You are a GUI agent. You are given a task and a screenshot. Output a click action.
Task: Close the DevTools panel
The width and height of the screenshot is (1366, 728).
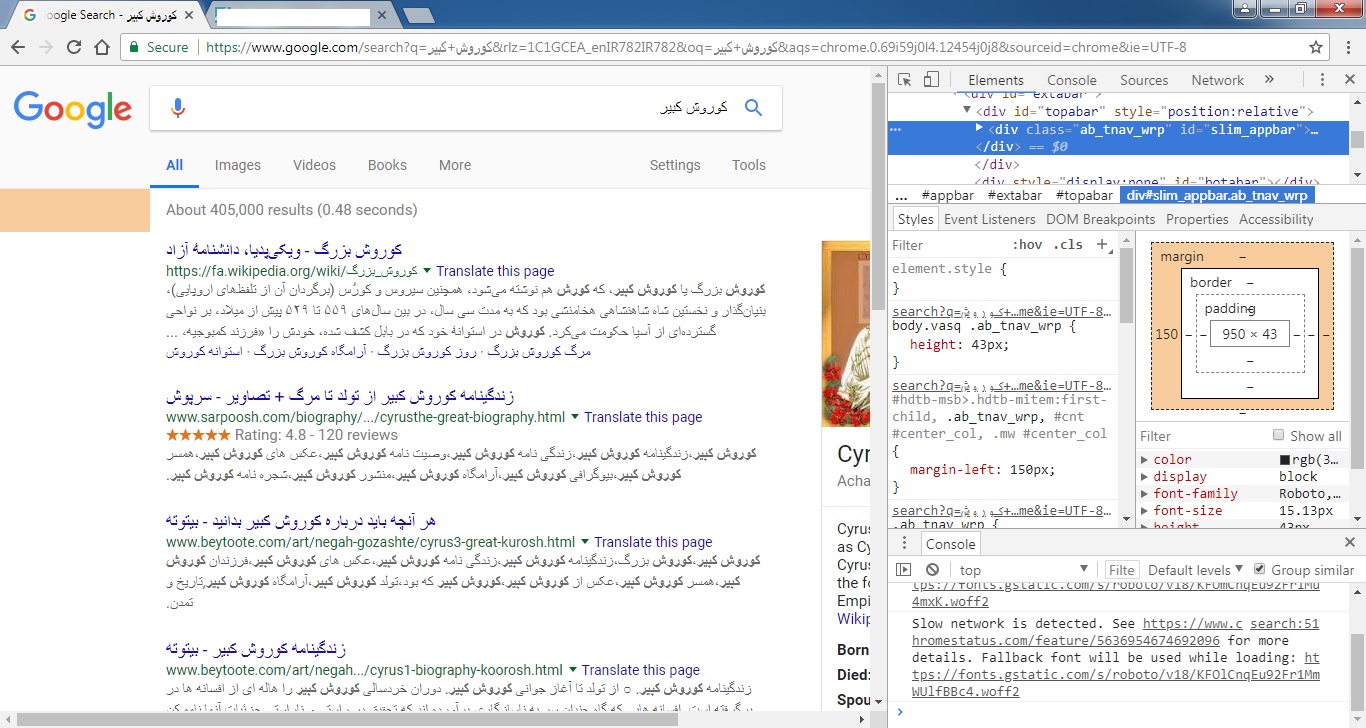pos(1349,80)
